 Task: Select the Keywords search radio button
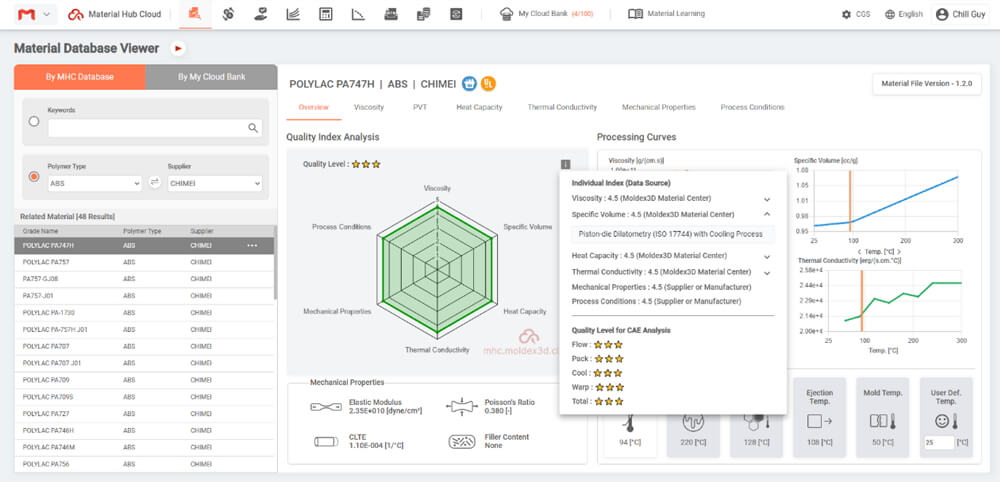pyautogui.click(x=34, y=121)
